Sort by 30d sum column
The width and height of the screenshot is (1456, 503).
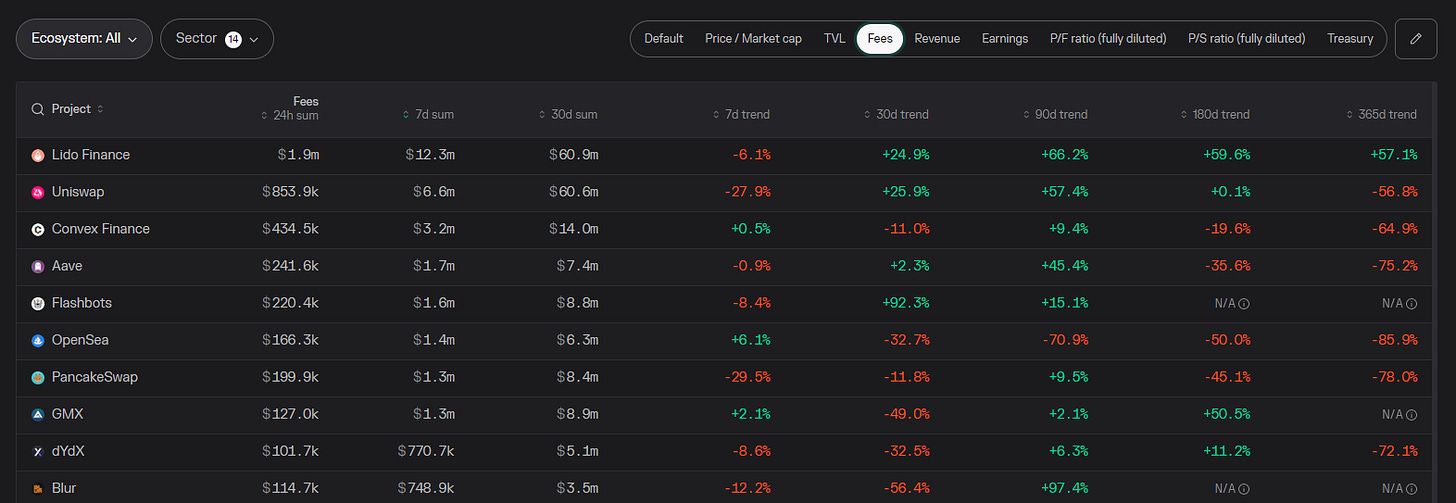click(x=568, y=115)
